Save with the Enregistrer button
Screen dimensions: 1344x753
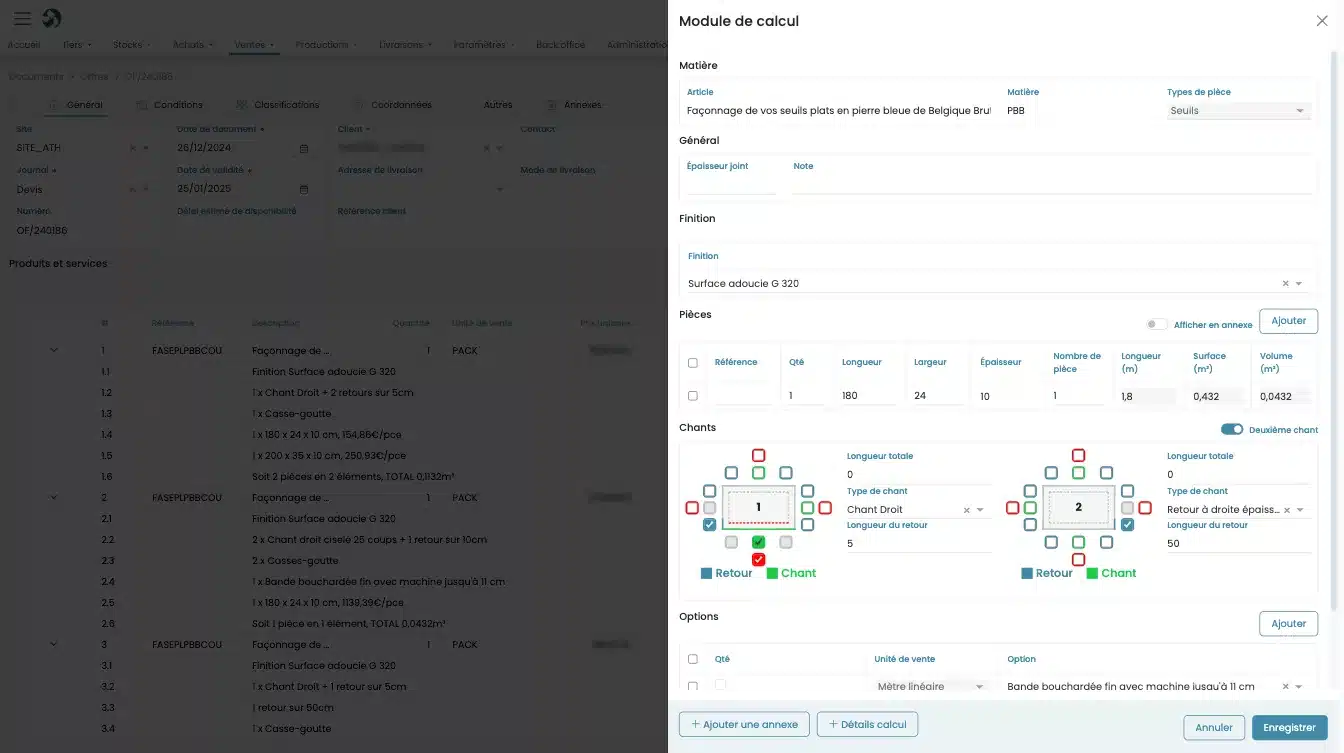click(1289, 728)
